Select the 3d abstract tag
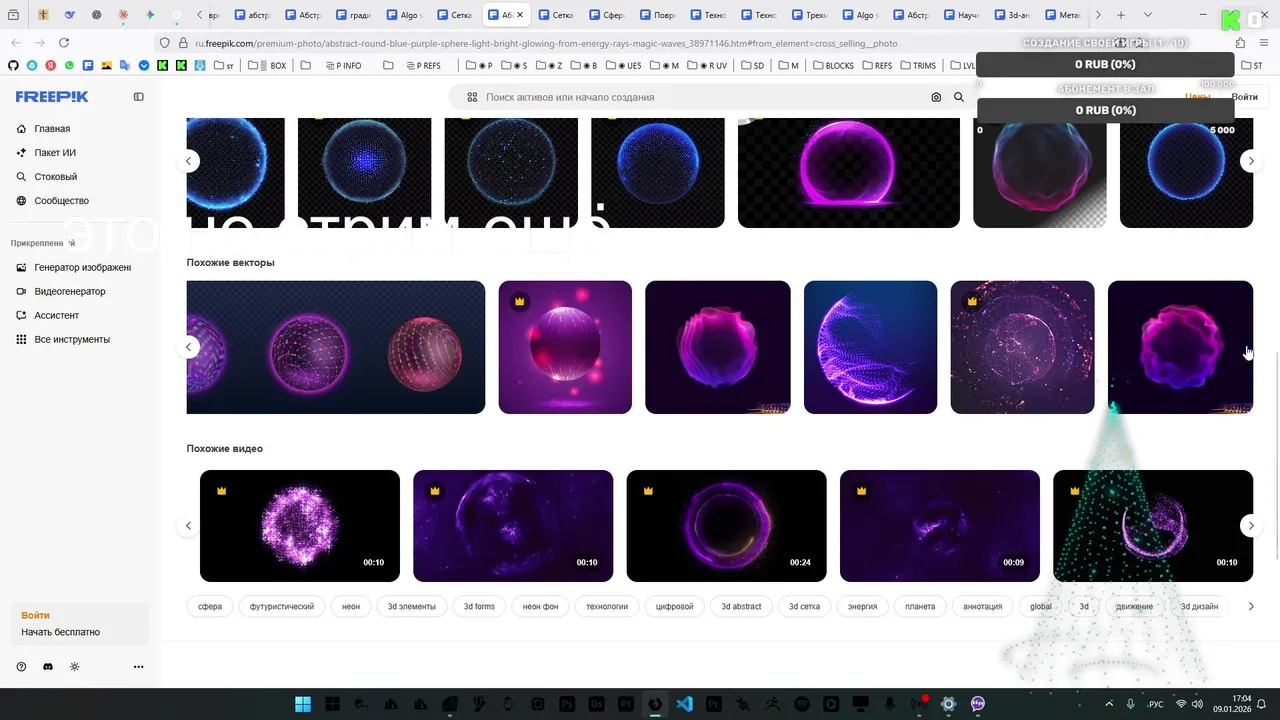1280x720 pixels. (741, 606)
